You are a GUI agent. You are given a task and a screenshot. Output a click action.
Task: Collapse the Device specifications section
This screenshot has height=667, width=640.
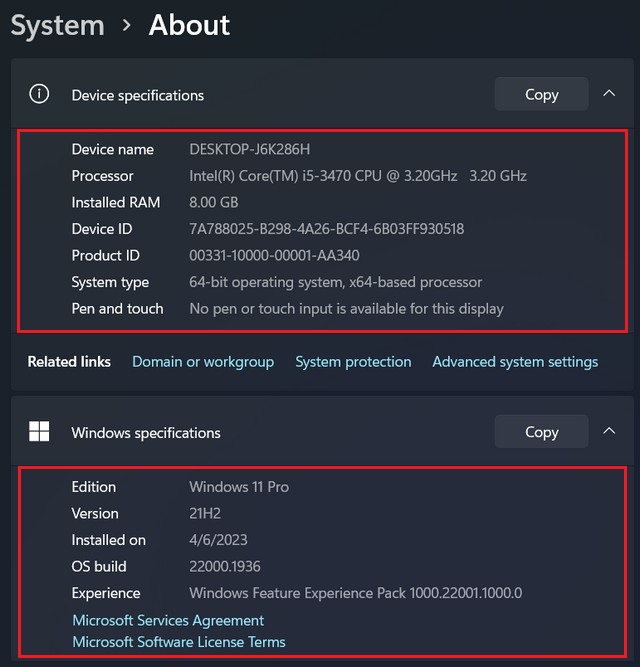[609, 93]
